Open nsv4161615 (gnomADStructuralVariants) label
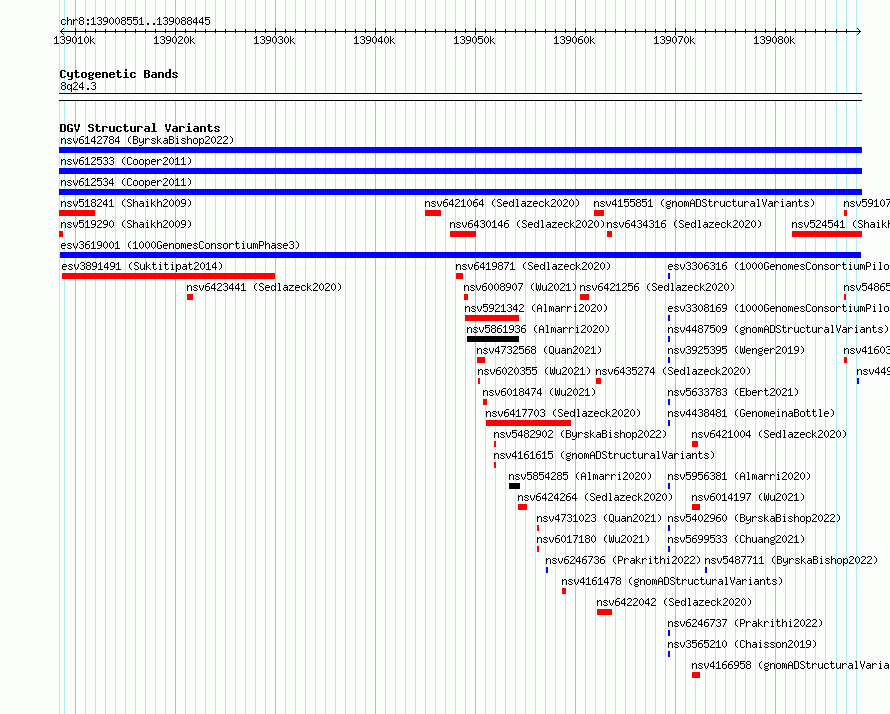Viewport: 890px width, 714px height. [x=604, y=455]
